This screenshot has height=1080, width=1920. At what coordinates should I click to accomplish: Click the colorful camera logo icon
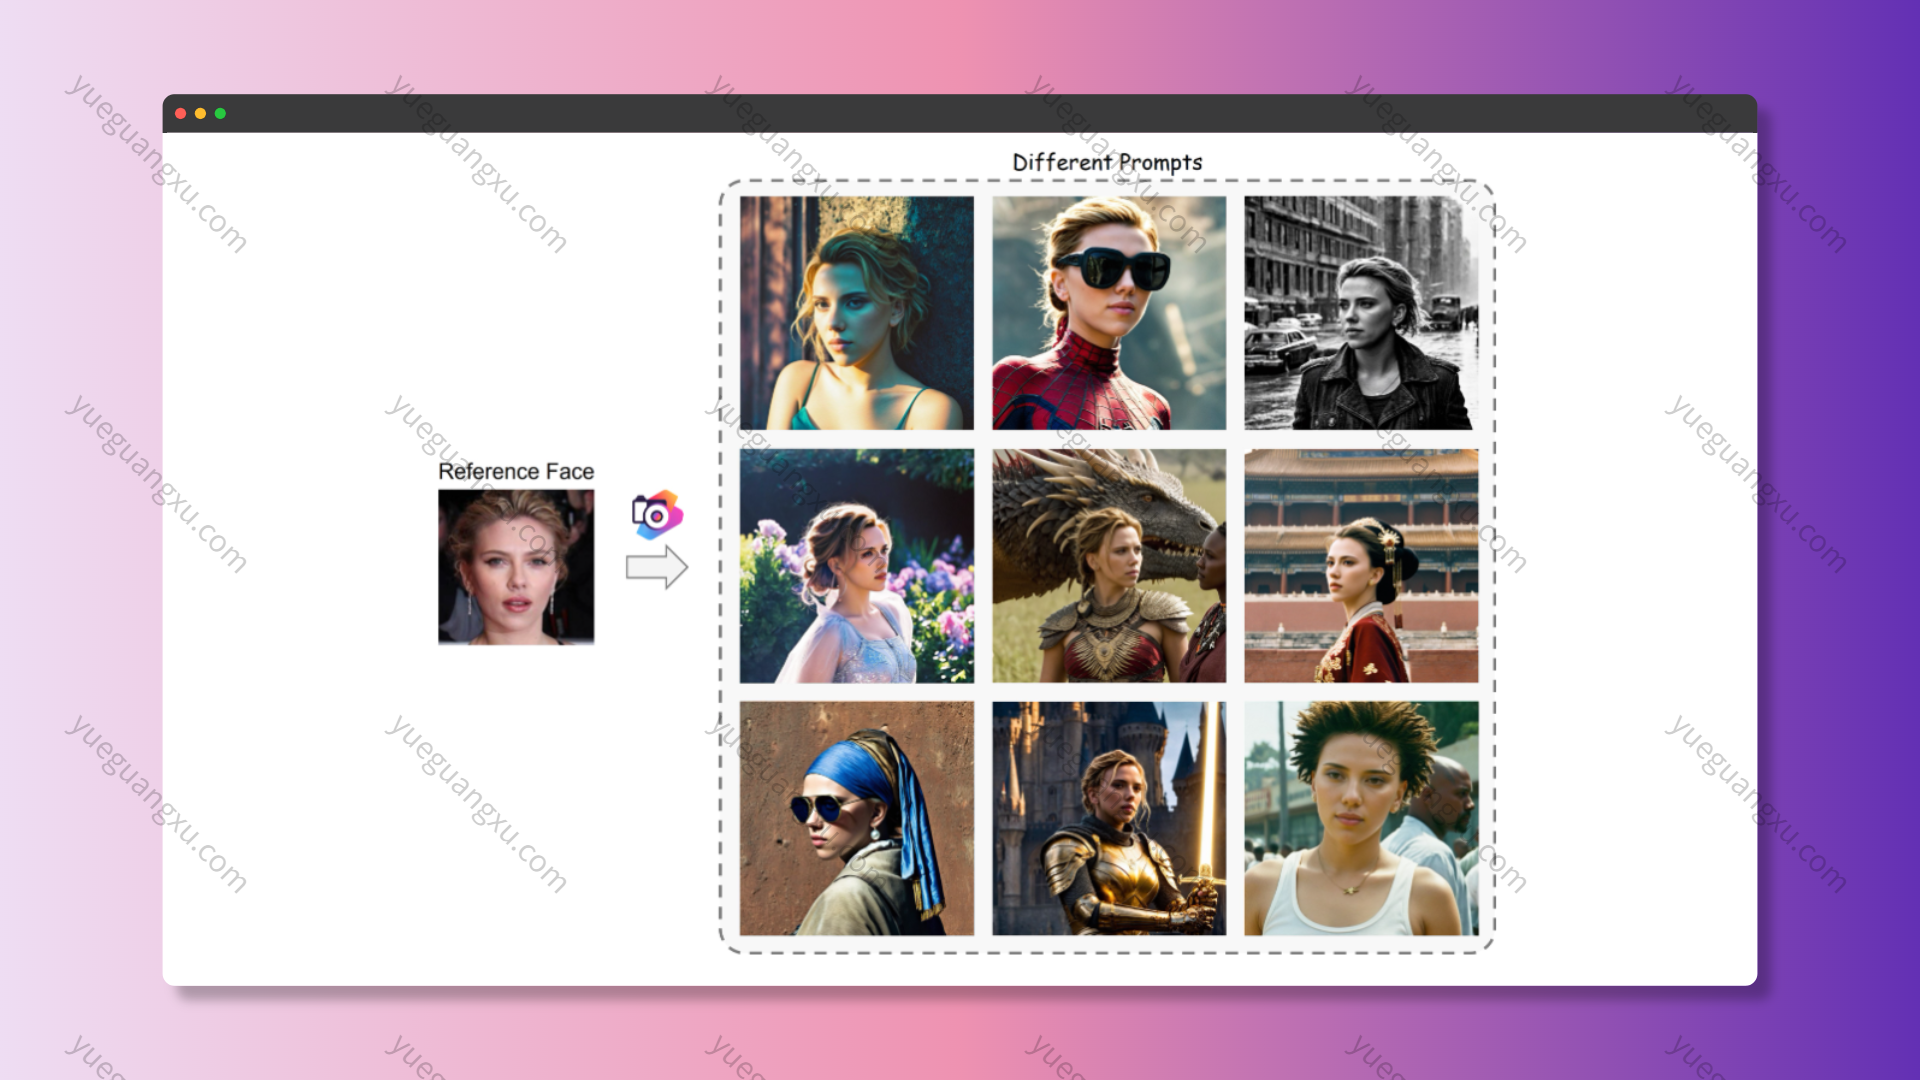pos(657,515)
